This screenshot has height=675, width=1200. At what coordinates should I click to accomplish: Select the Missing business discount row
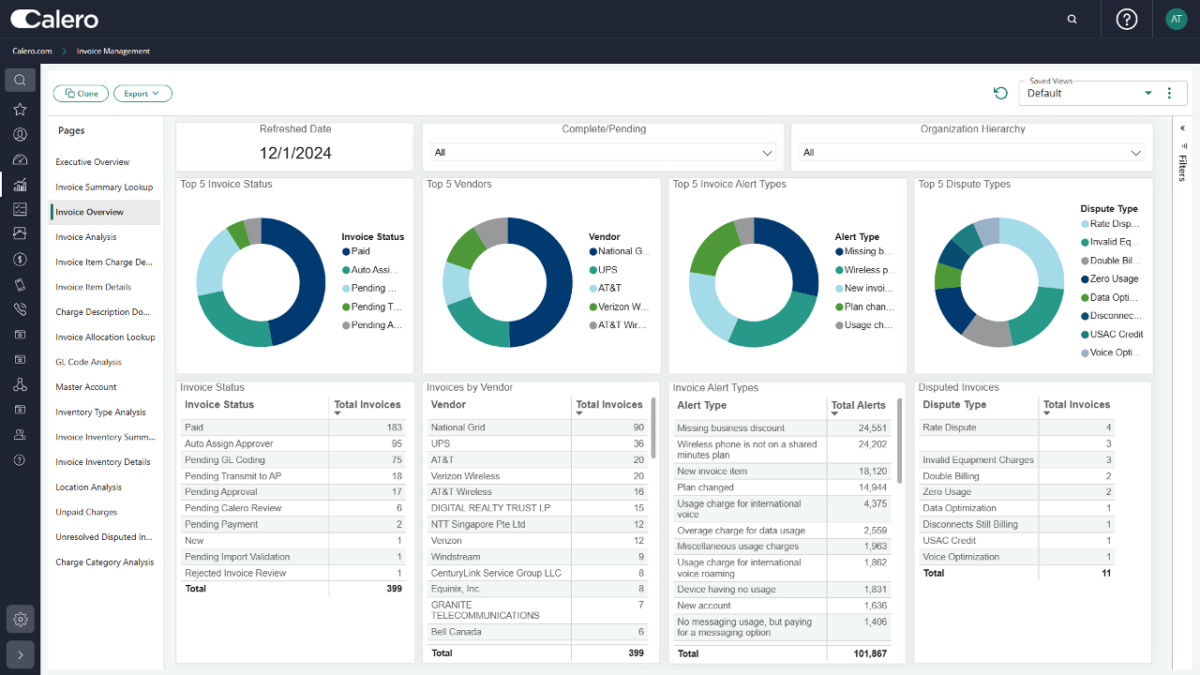(x=783, y=428)
